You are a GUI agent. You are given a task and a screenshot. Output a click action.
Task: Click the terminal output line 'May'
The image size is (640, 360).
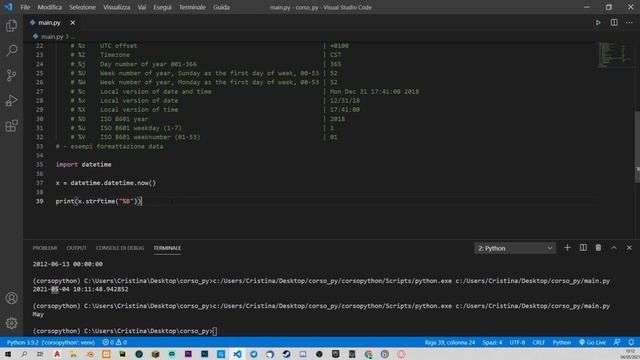pos(38,315)
